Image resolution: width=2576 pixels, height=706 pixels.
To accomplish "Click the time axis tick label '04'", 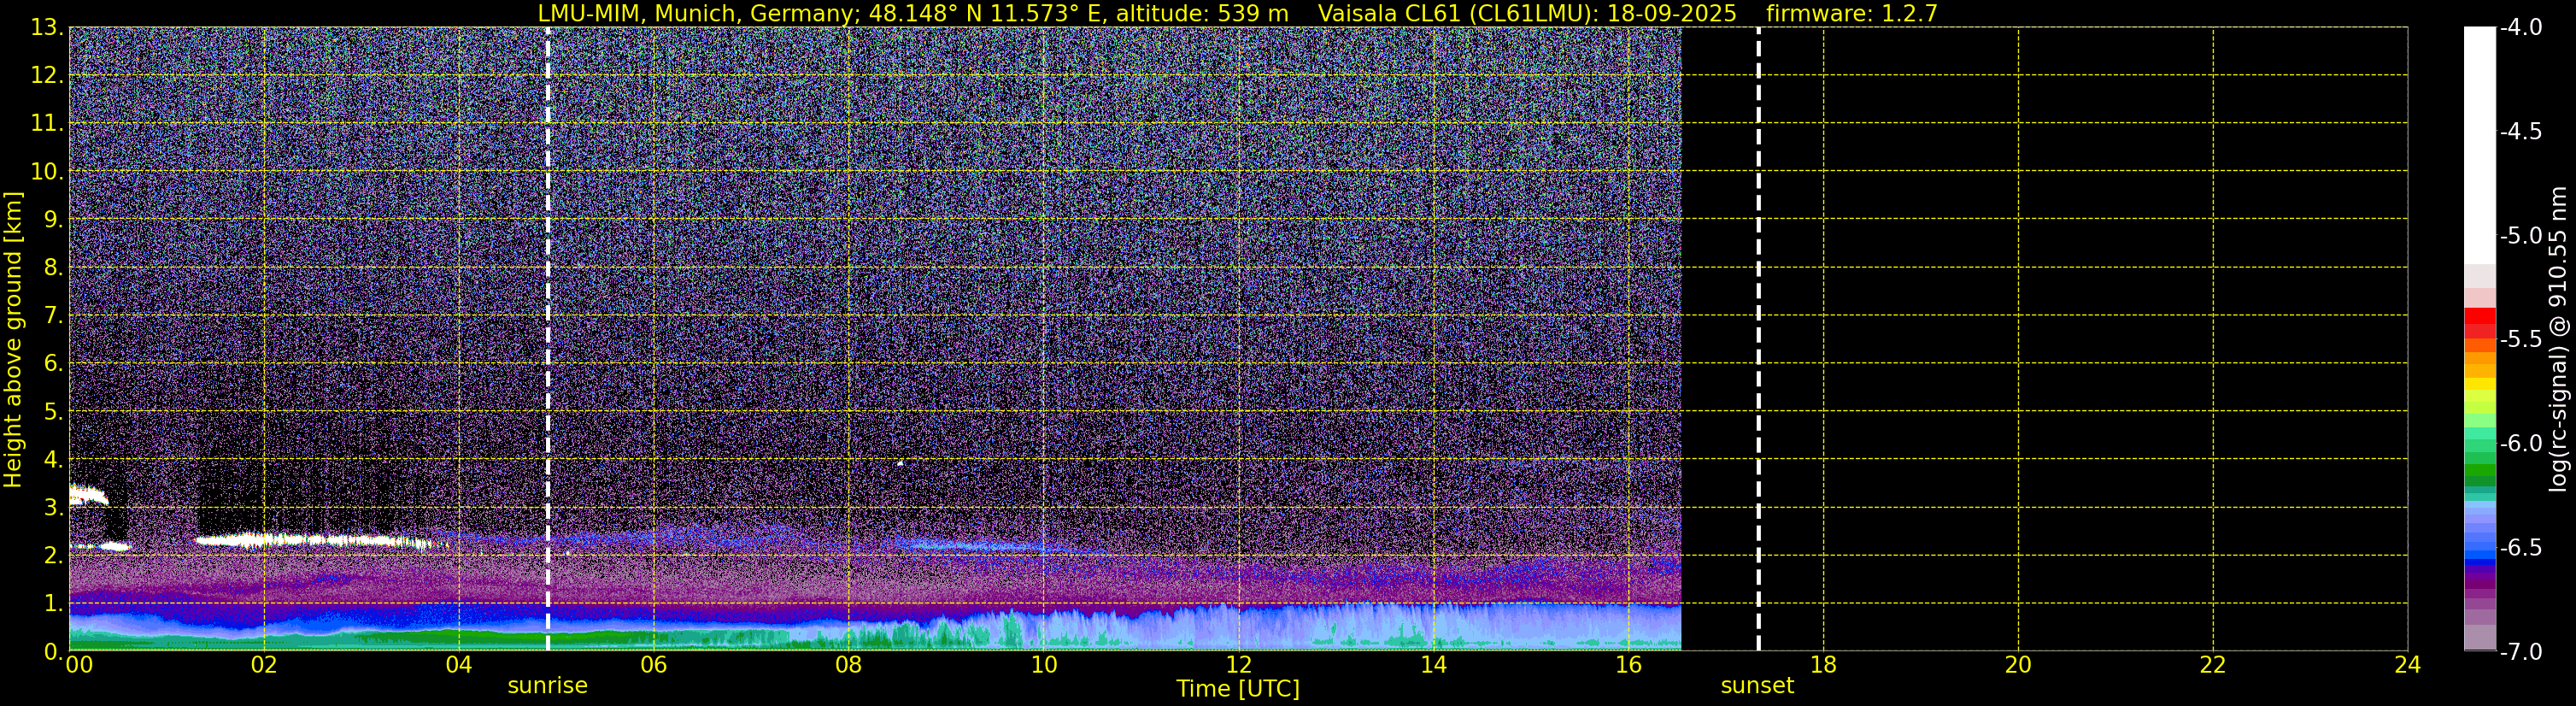I will [458, 664].
